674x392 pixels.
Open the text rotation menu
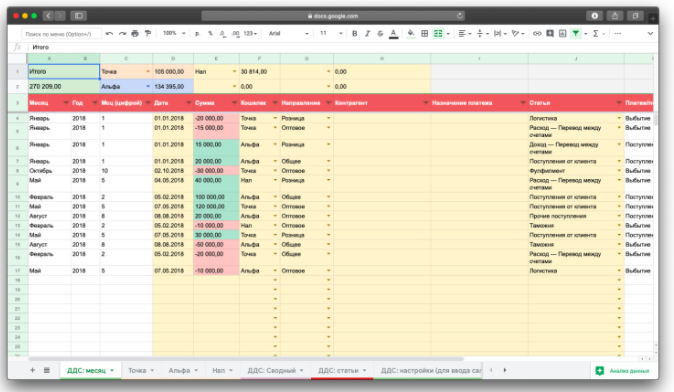[518, 34]
